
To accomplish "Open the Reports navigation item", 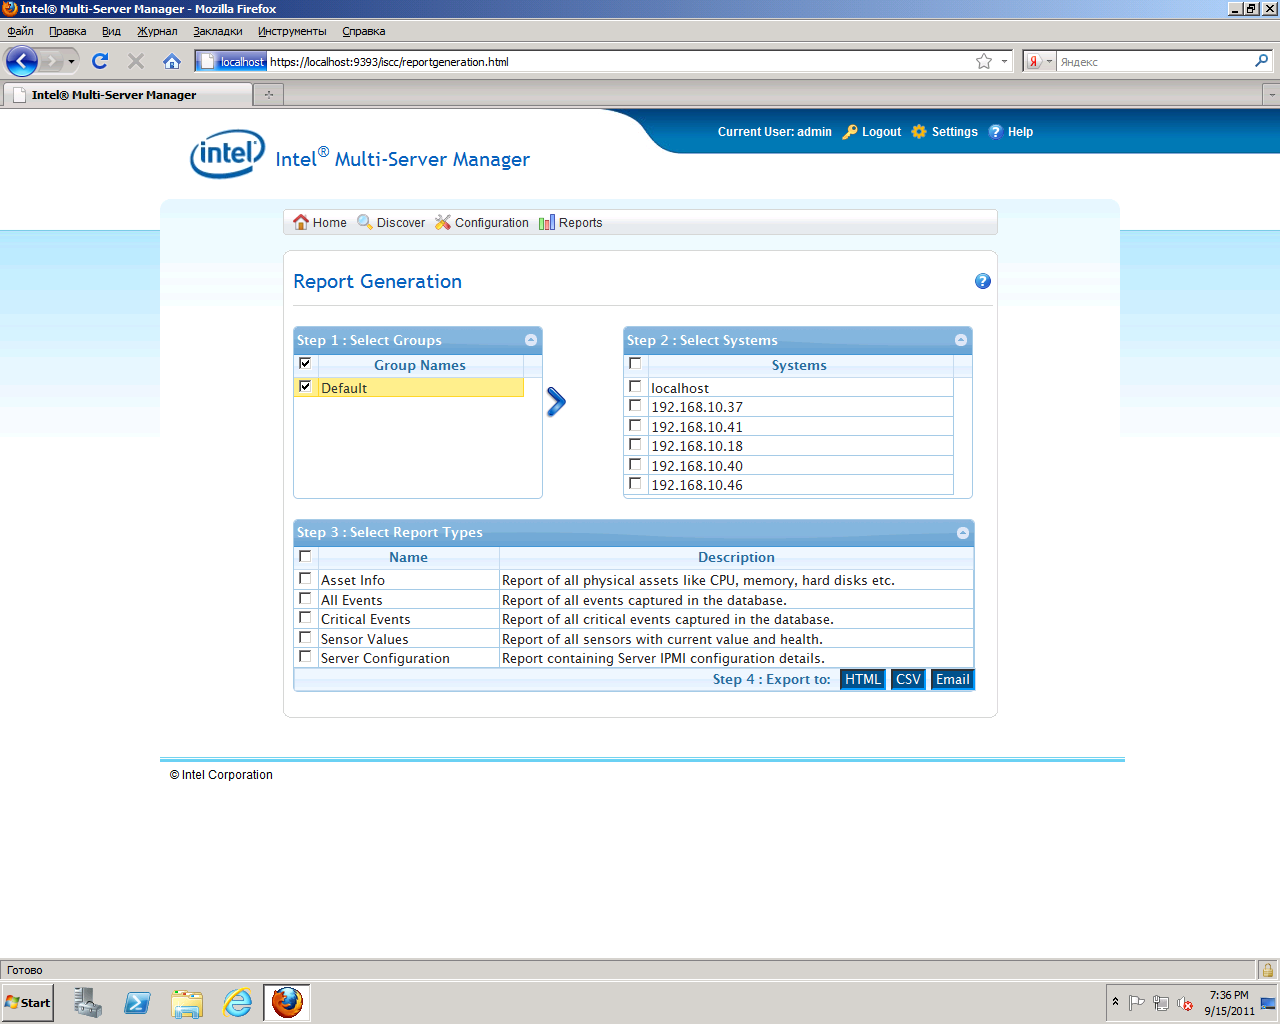I will pyautogui.click(x=571, y=223).
